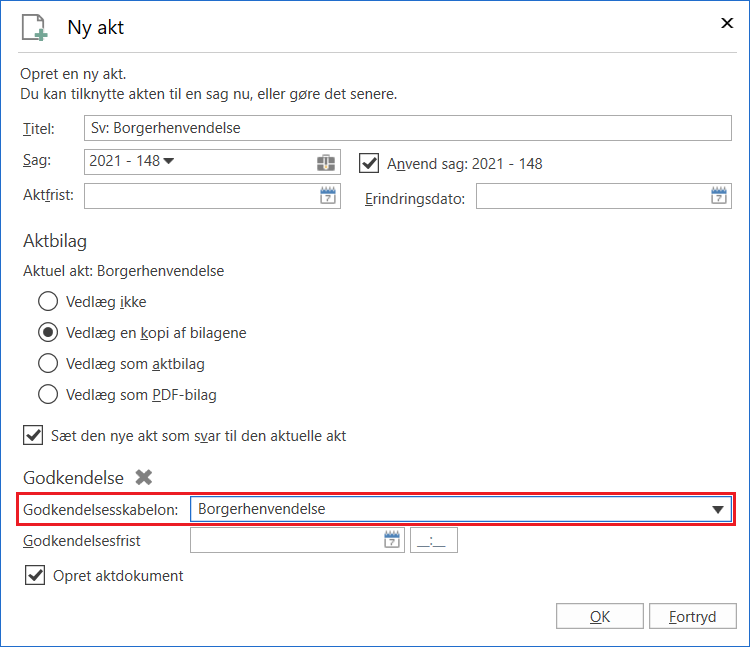Click in the Titel text field

[x=410, y=128]
